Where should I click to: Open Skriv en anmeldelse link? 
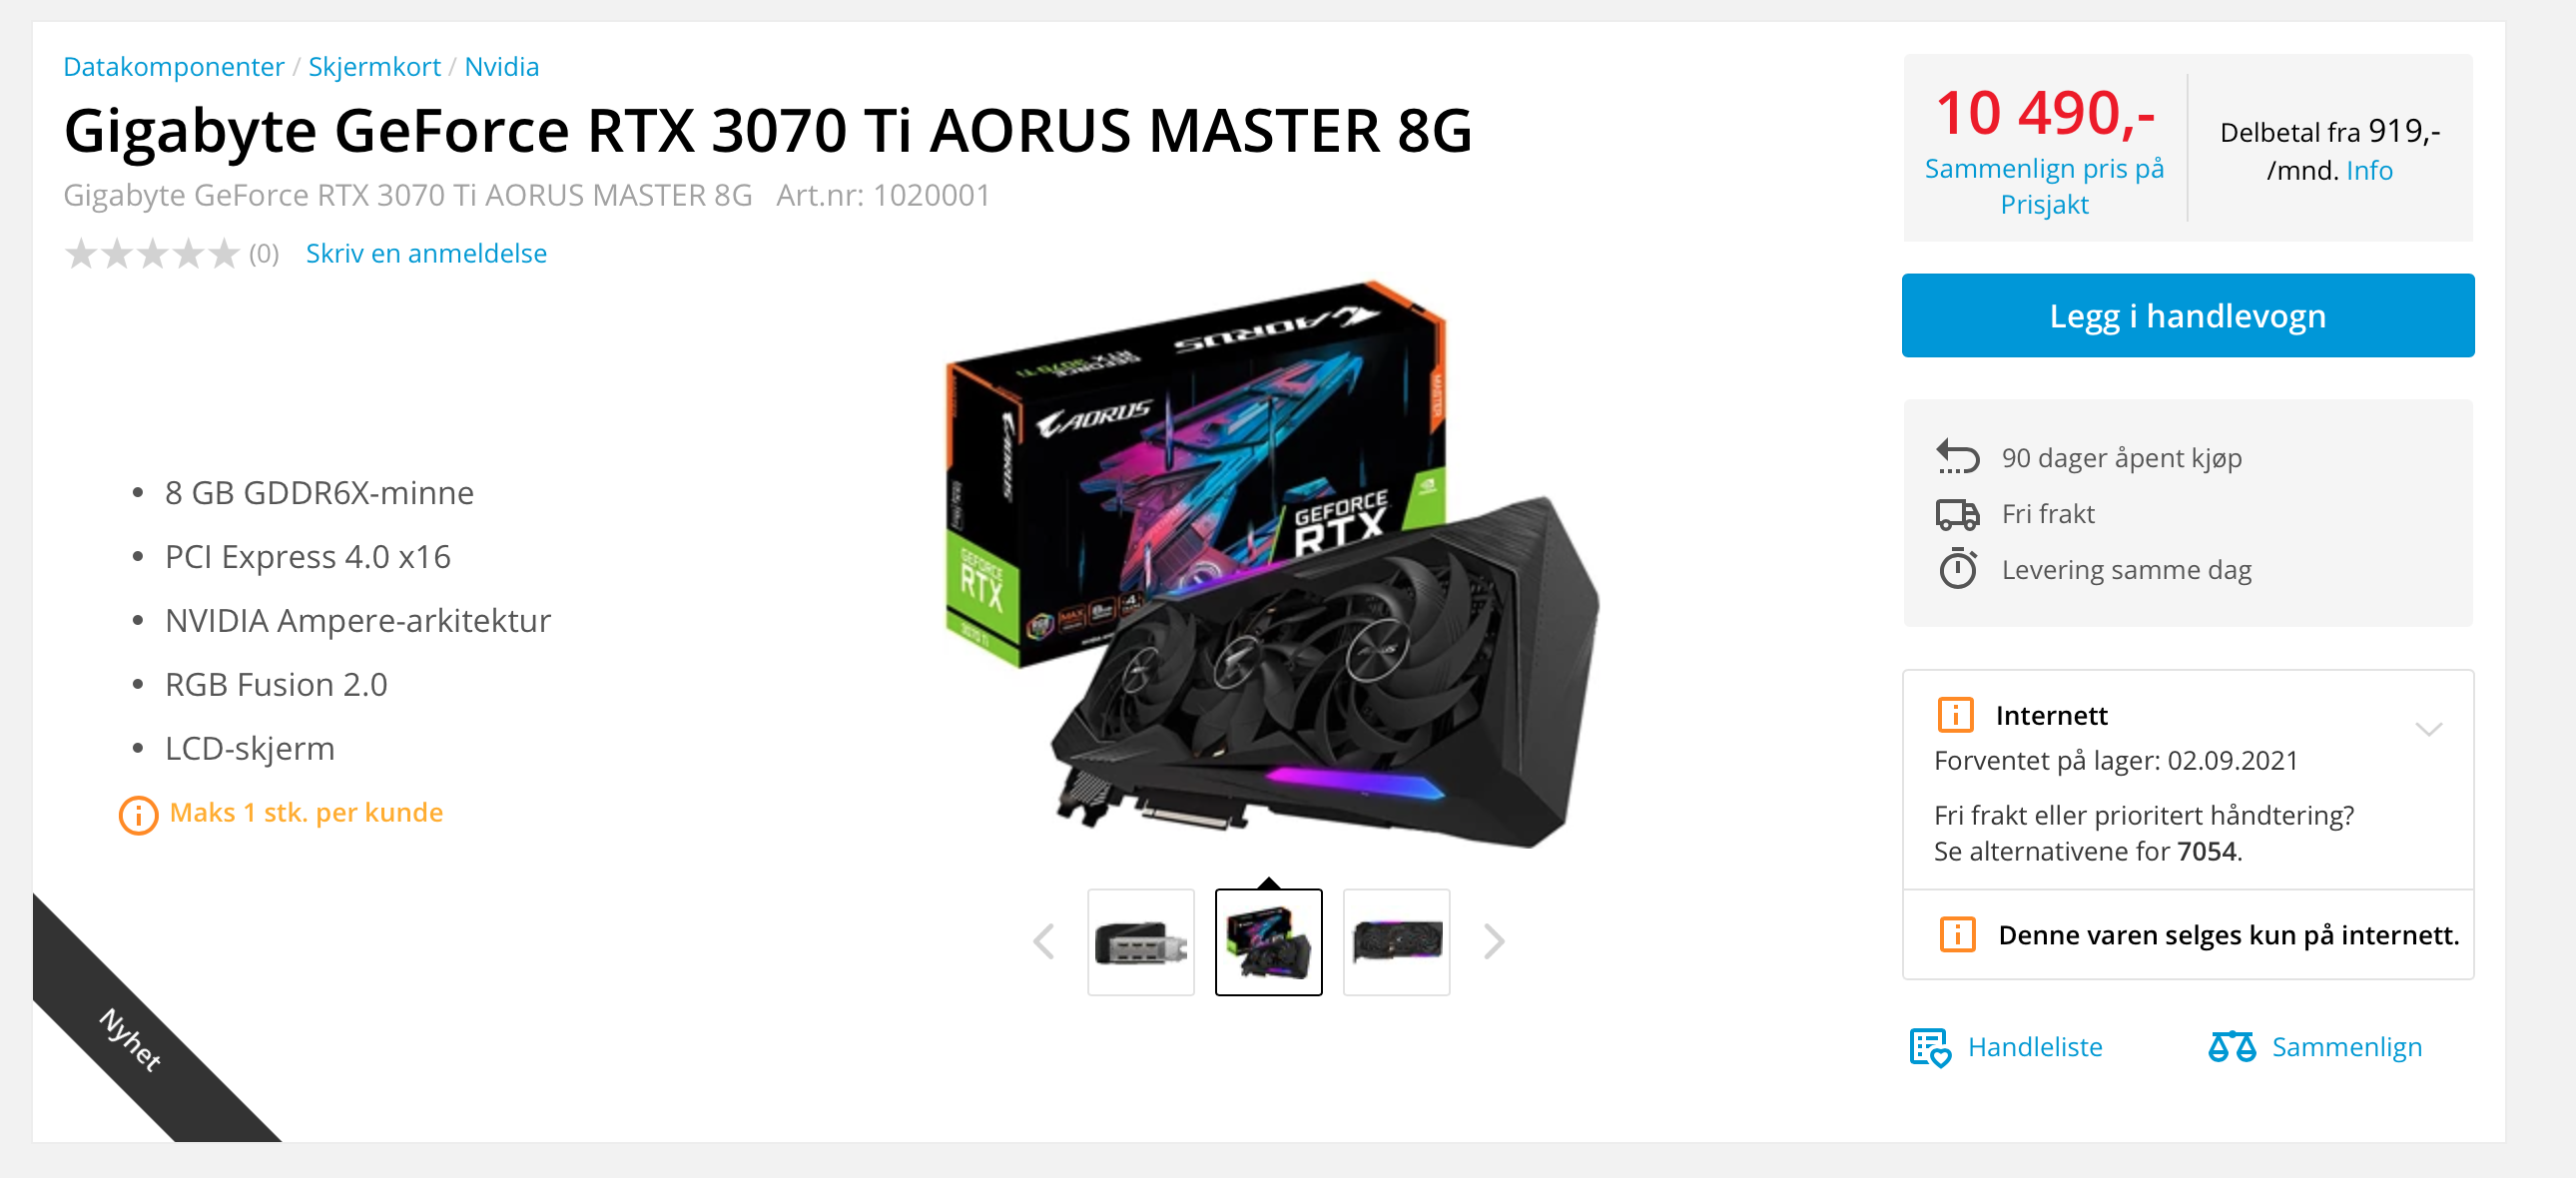pyautogui.click(x=426, y=254)
